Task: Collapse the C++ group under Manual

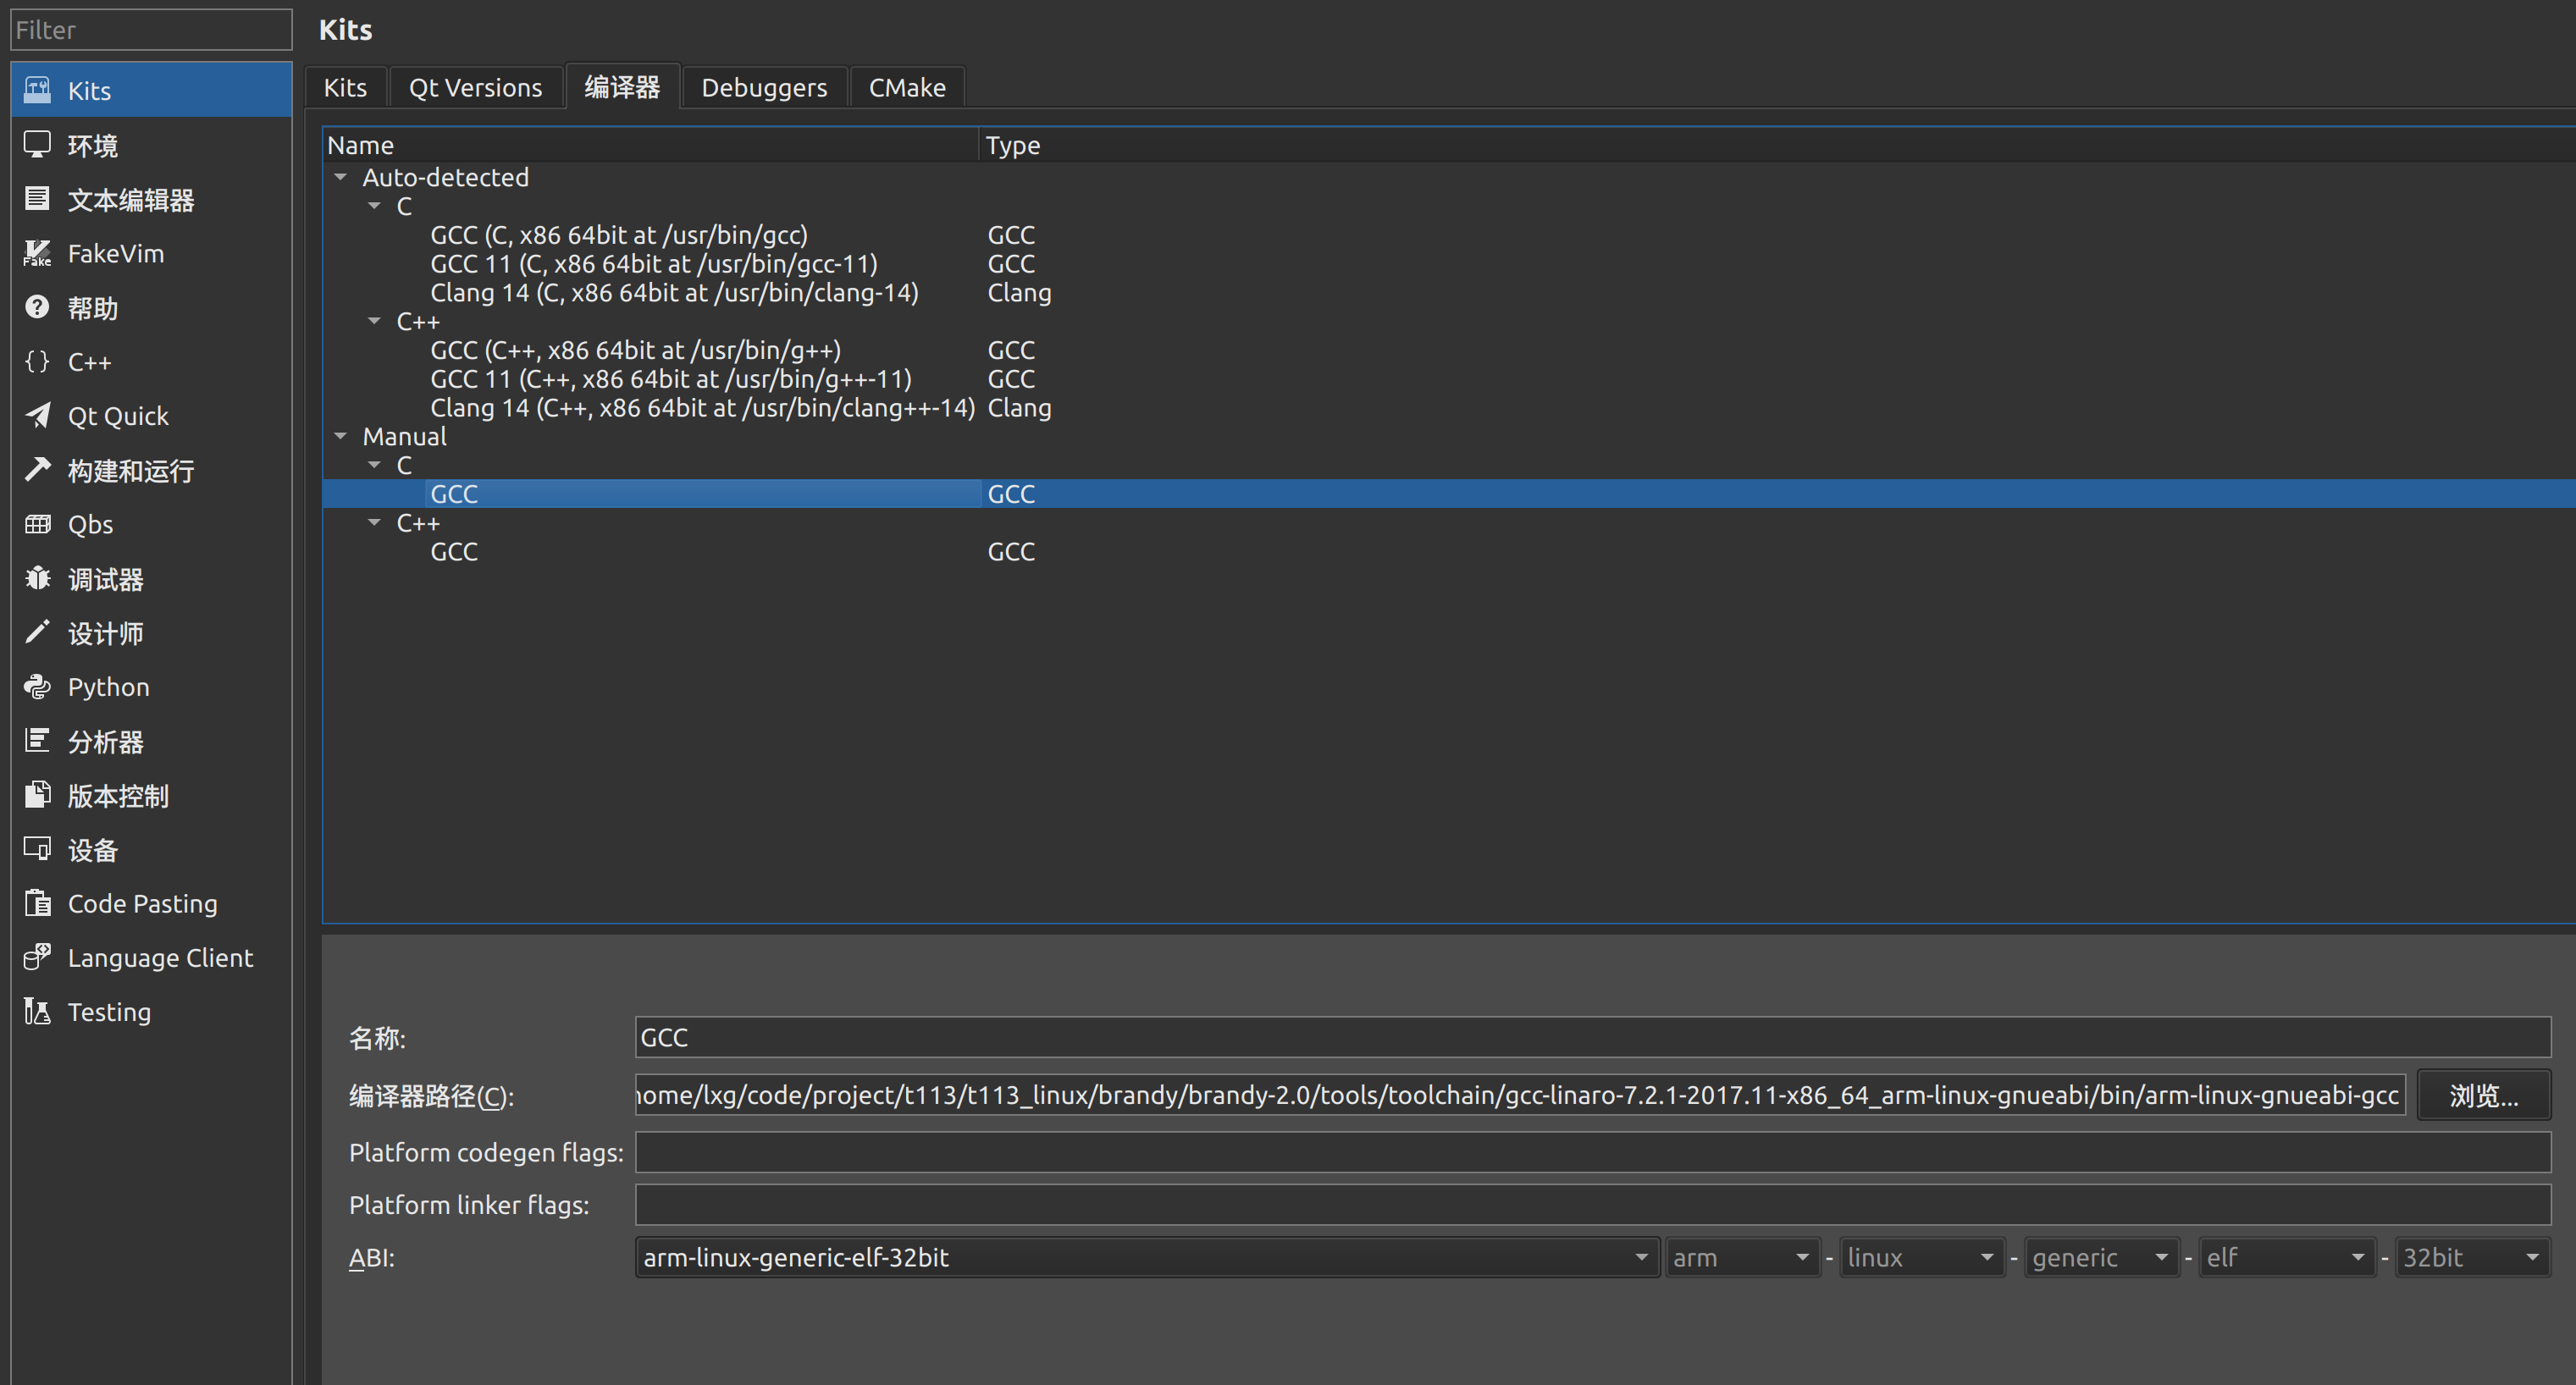Action: (x=375, y=523)
